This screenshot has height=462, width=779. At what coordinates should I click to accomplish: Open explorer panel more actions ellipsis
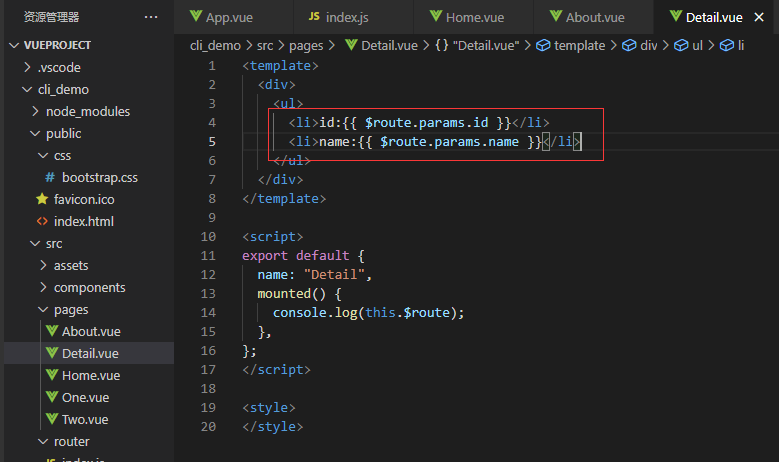pyautogui.click(x=151, y=17)
